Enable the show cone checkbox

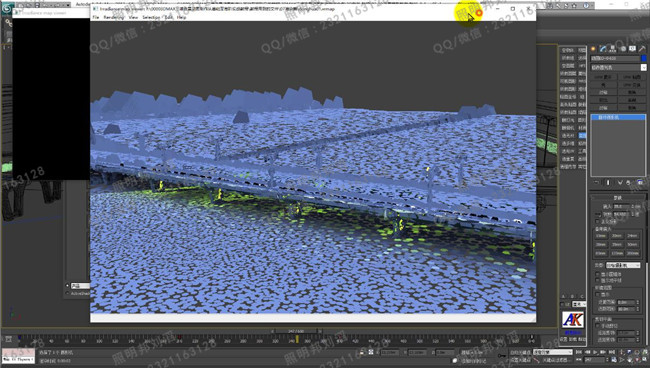[598, 274]
